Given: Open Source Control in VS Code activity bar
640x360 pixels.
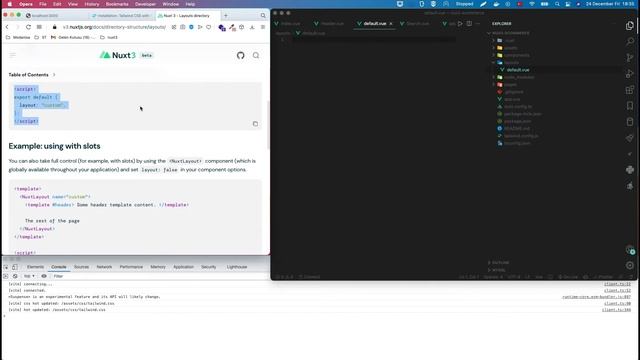Looking at the screenshot, I should point(630,58).
